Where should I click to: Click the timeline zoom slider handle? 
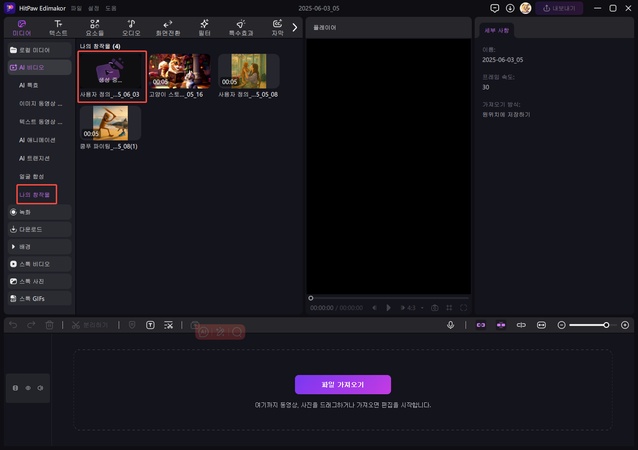[x=606, y=325]
